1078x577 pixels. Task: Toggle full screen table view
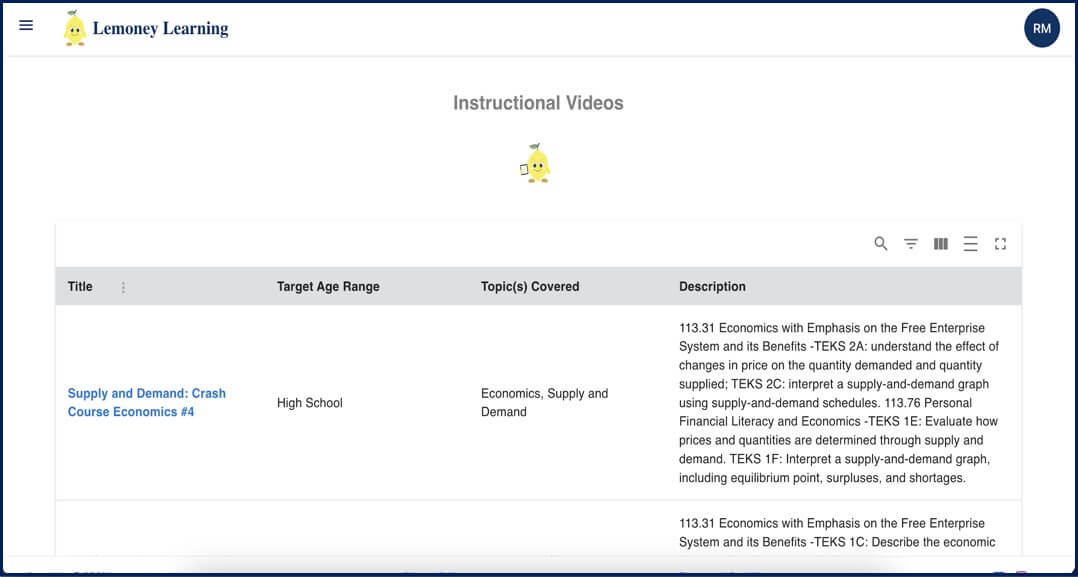(x=1000, y=244)
